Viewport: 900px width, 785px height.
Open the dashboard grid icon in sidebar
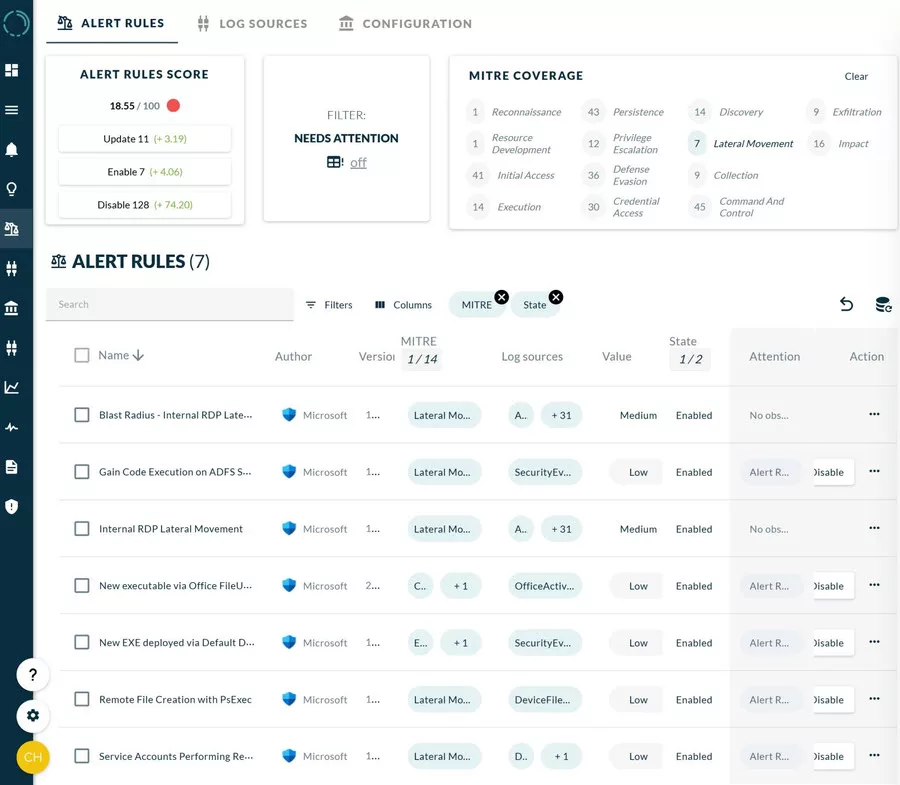(x=11, y=70)
